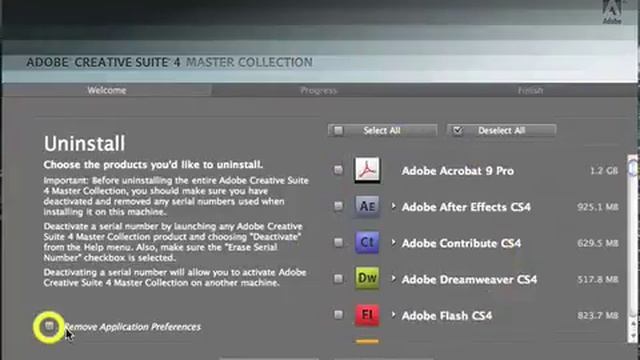
Task: Open the Progress step tab
Action: (x=318, y=90)
